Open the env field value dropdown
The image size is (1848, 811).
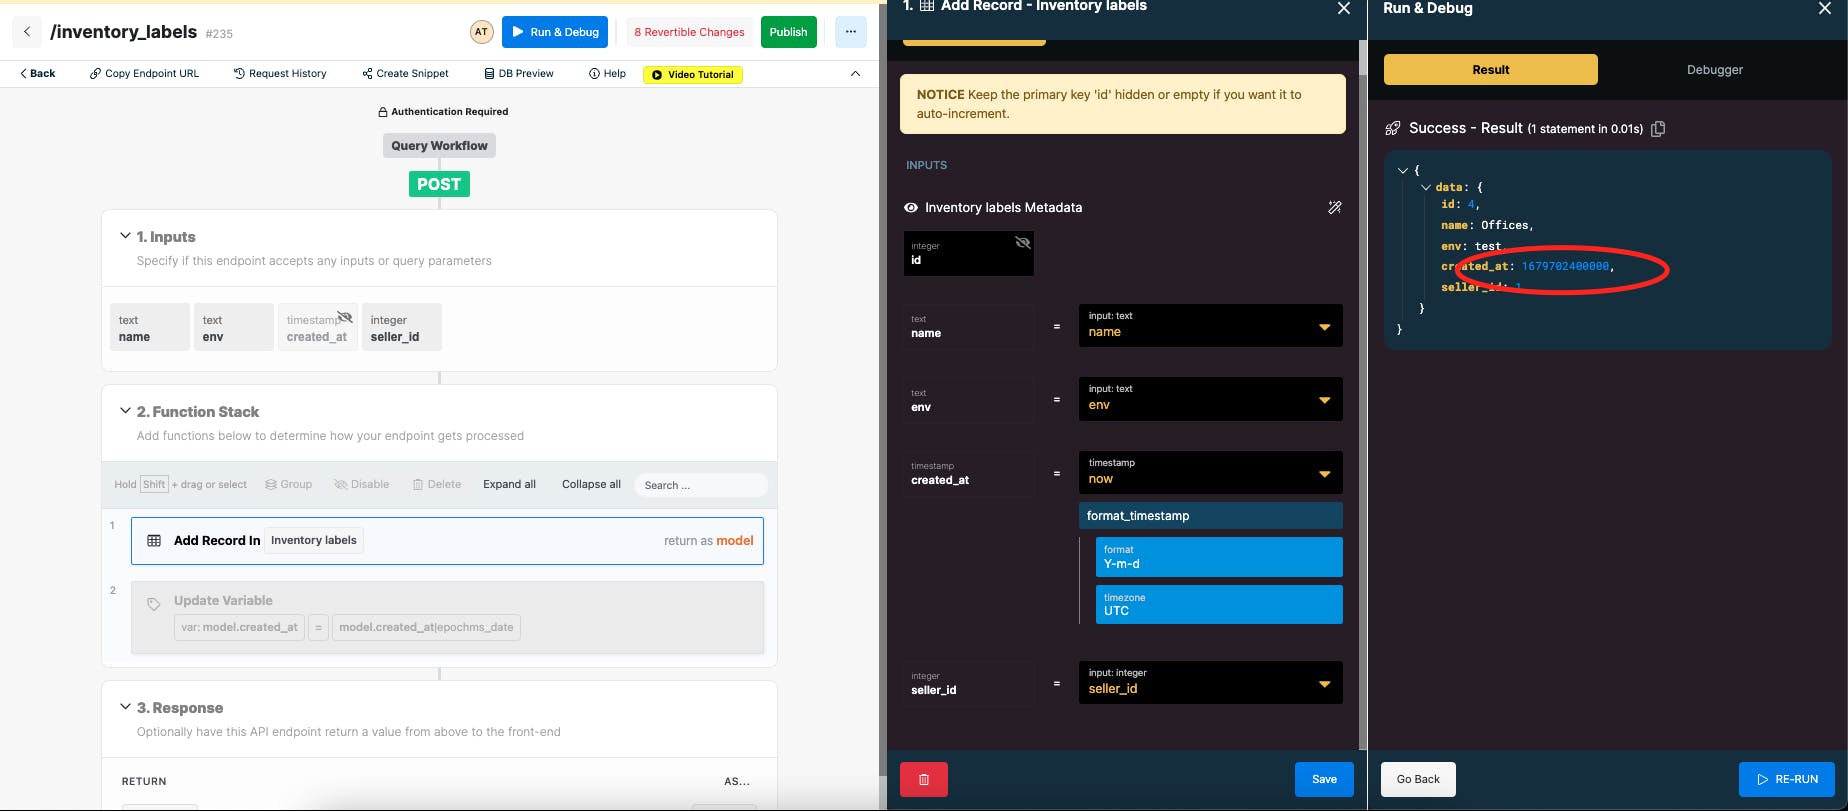(1210, 399)
